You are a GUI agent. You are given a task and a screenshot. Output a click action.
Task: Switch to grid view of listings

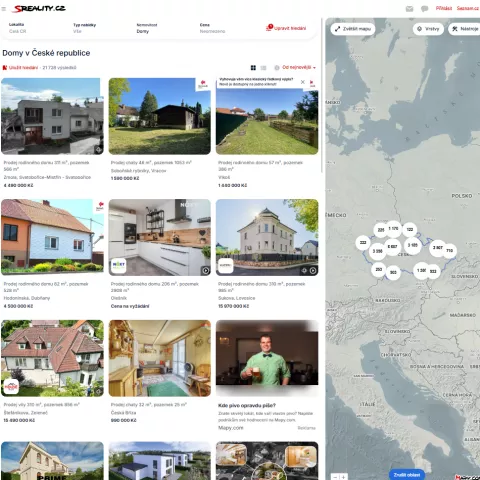[x=253, y=68]
